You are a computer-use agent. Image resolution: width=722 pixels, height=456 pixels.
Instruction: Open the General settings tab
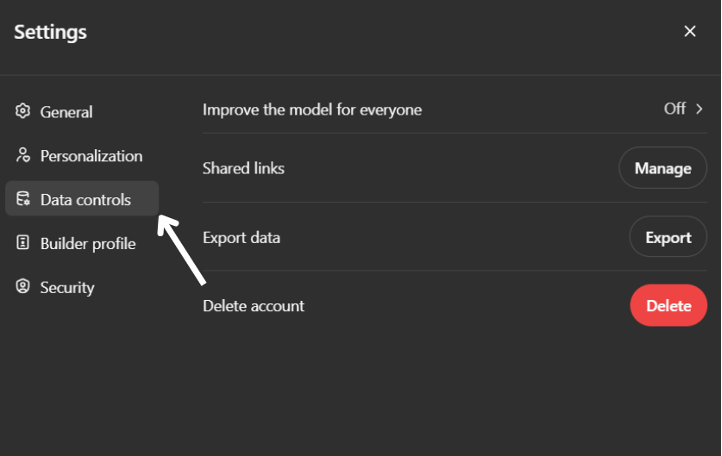[66, 112]
